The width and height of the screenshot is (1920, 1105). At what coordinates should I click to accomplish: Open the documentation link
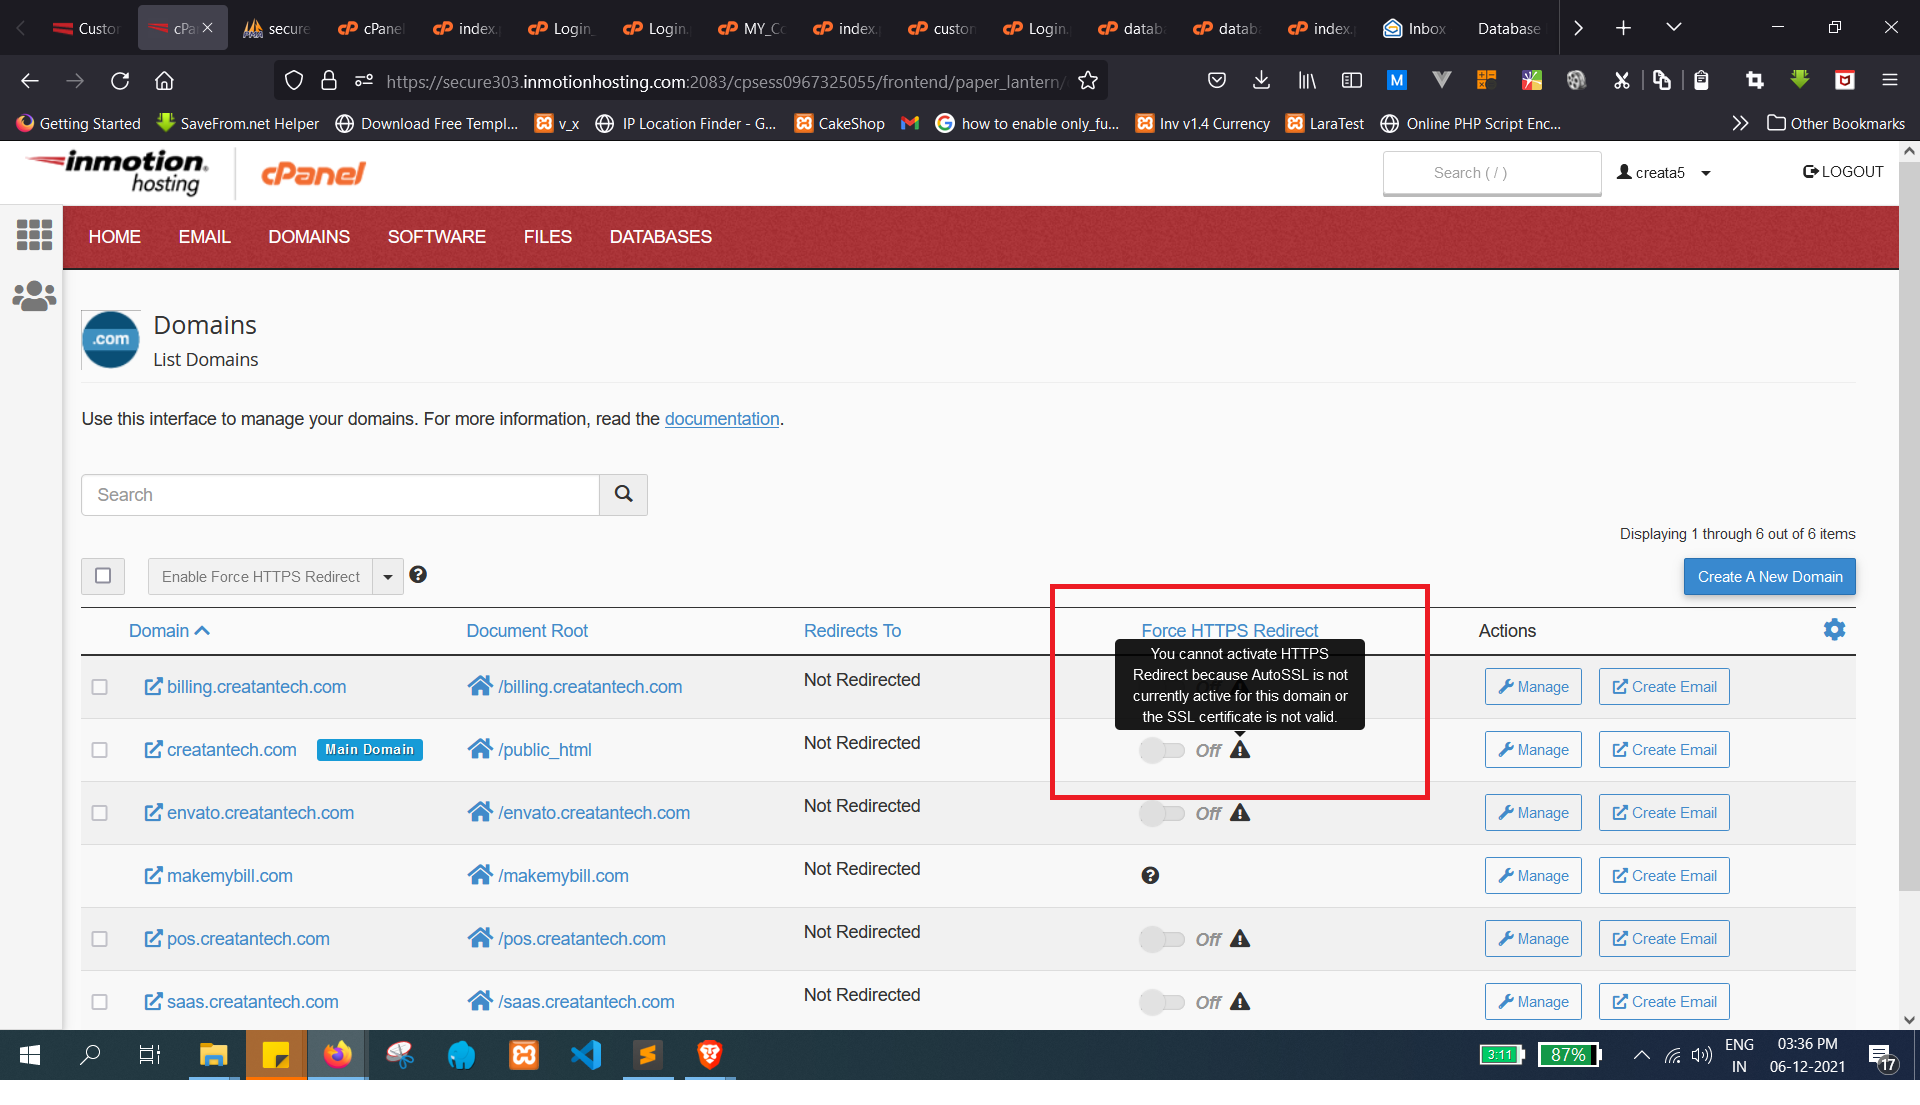coord(722,419)
